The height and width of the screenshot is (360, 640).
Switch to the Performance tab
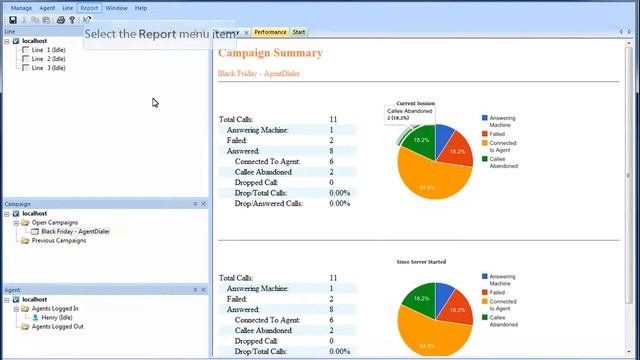point(270,32)
